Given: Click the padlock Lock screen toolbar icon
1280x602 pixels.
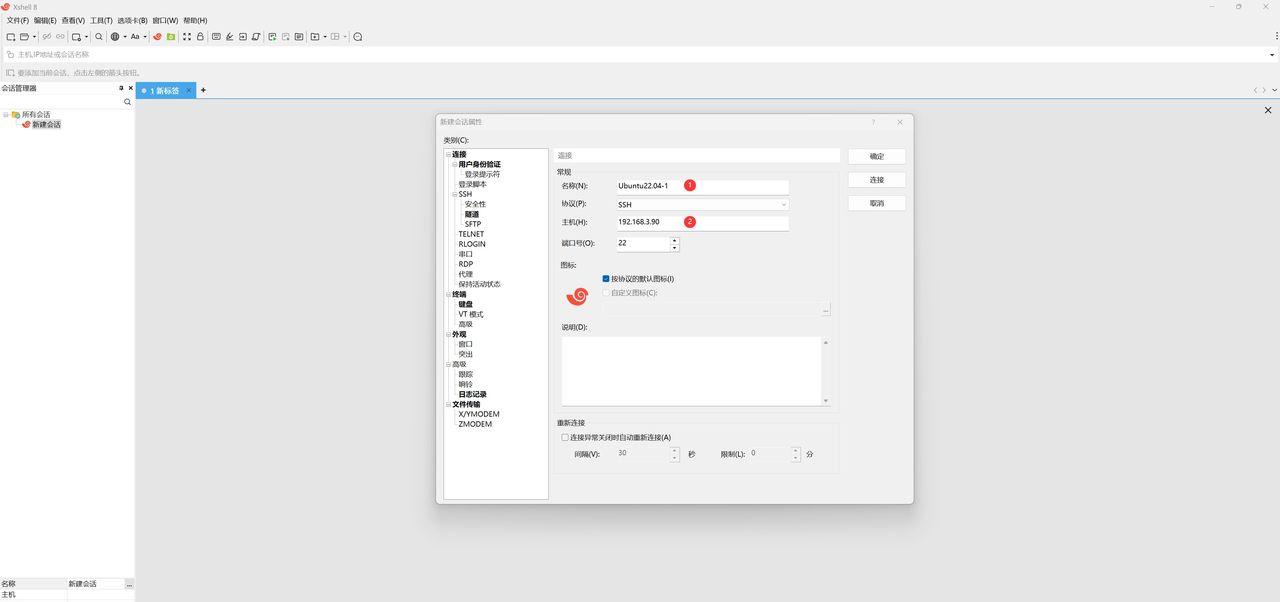Looking at the screenshot, I should (200, 37).
